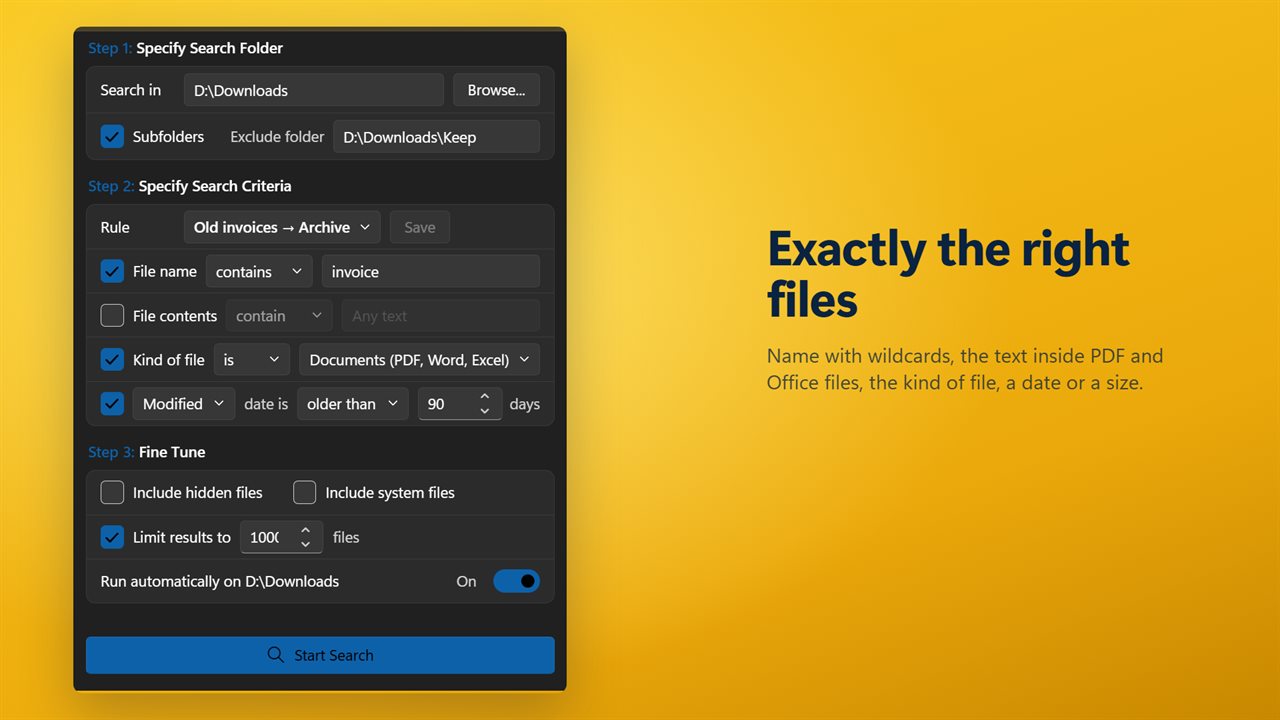Screen dimensions: 1280x720
Task: Click the Start Search button
Action: (320, 655)
